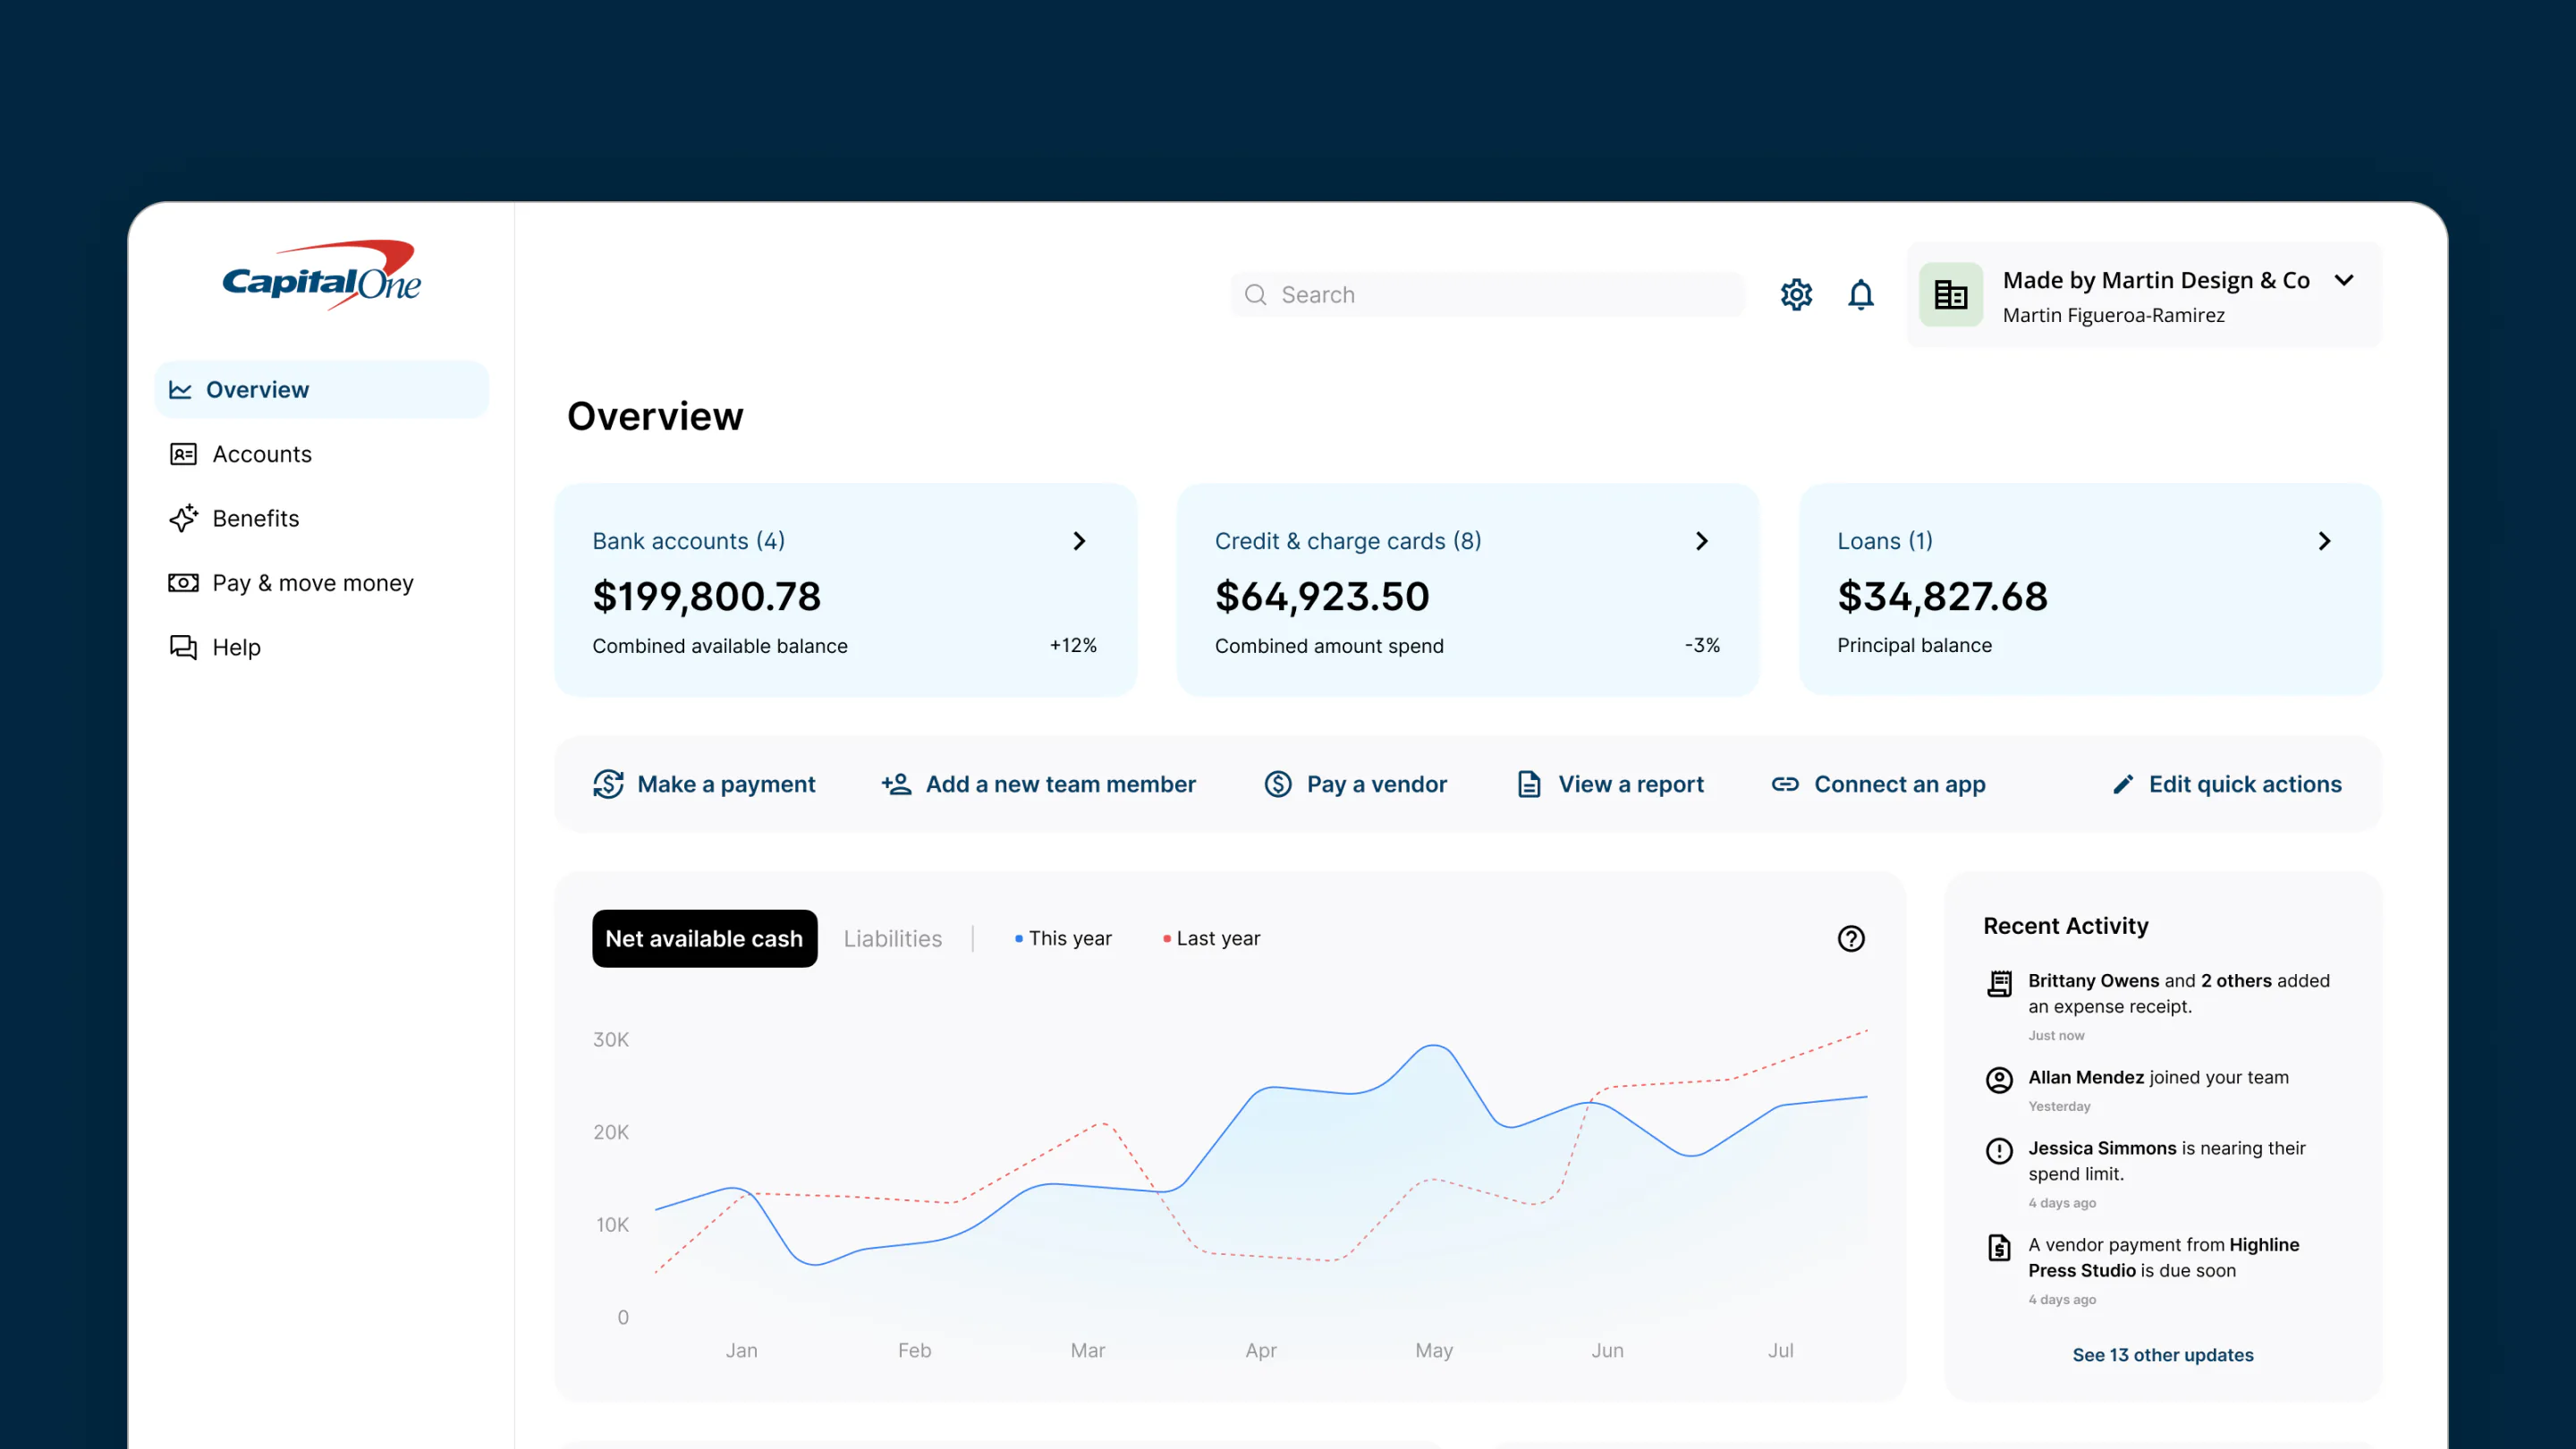2576x1449 pixels.
Task: Click the Capital One logo
Action: pyautogui.click(x=321, y=274)
